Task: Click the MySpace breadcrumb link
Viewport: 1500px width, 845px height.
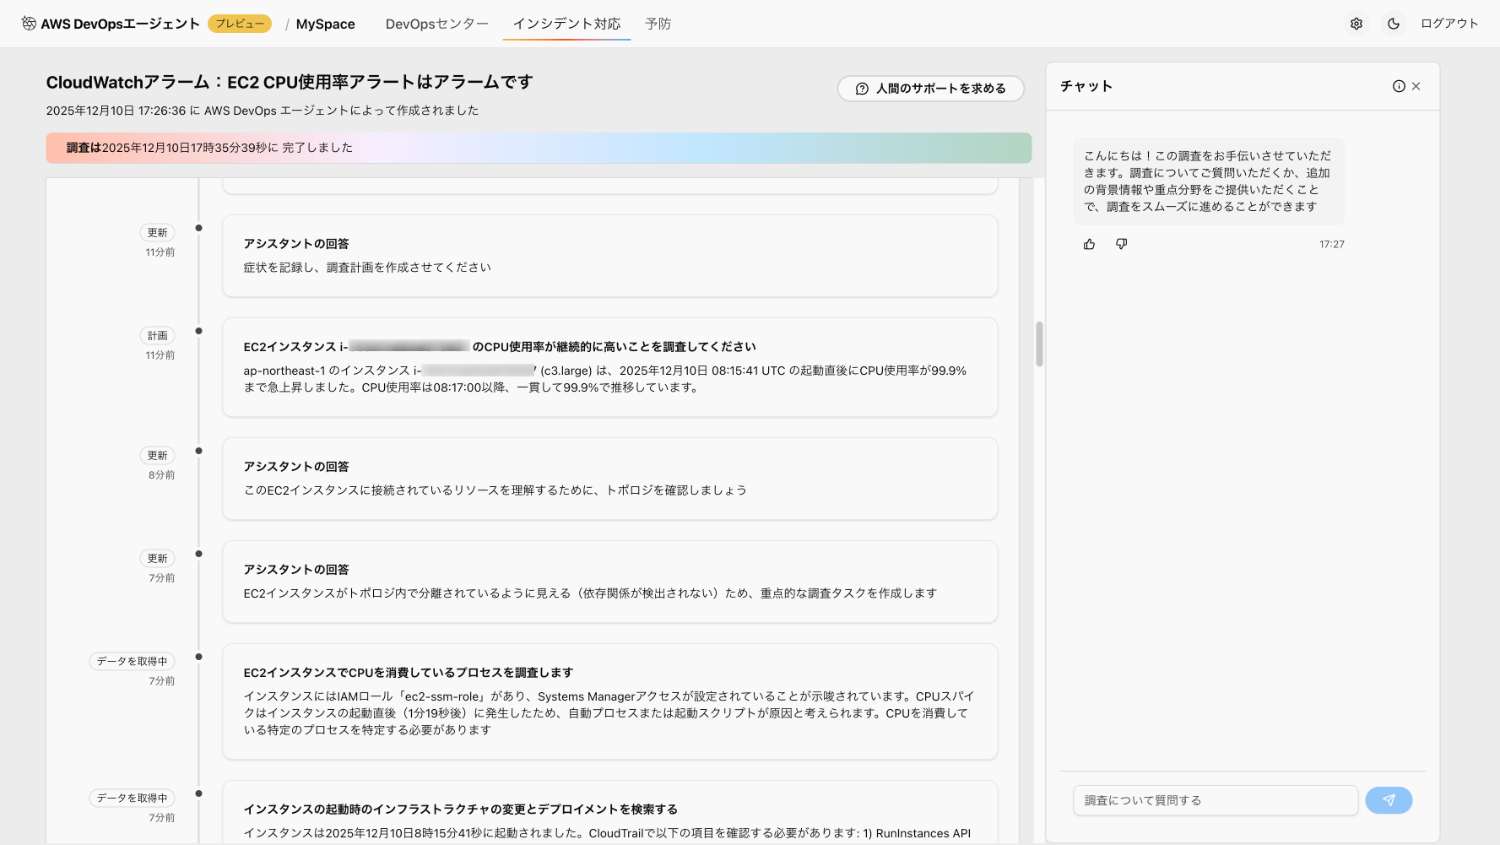Action: [325, 24]
